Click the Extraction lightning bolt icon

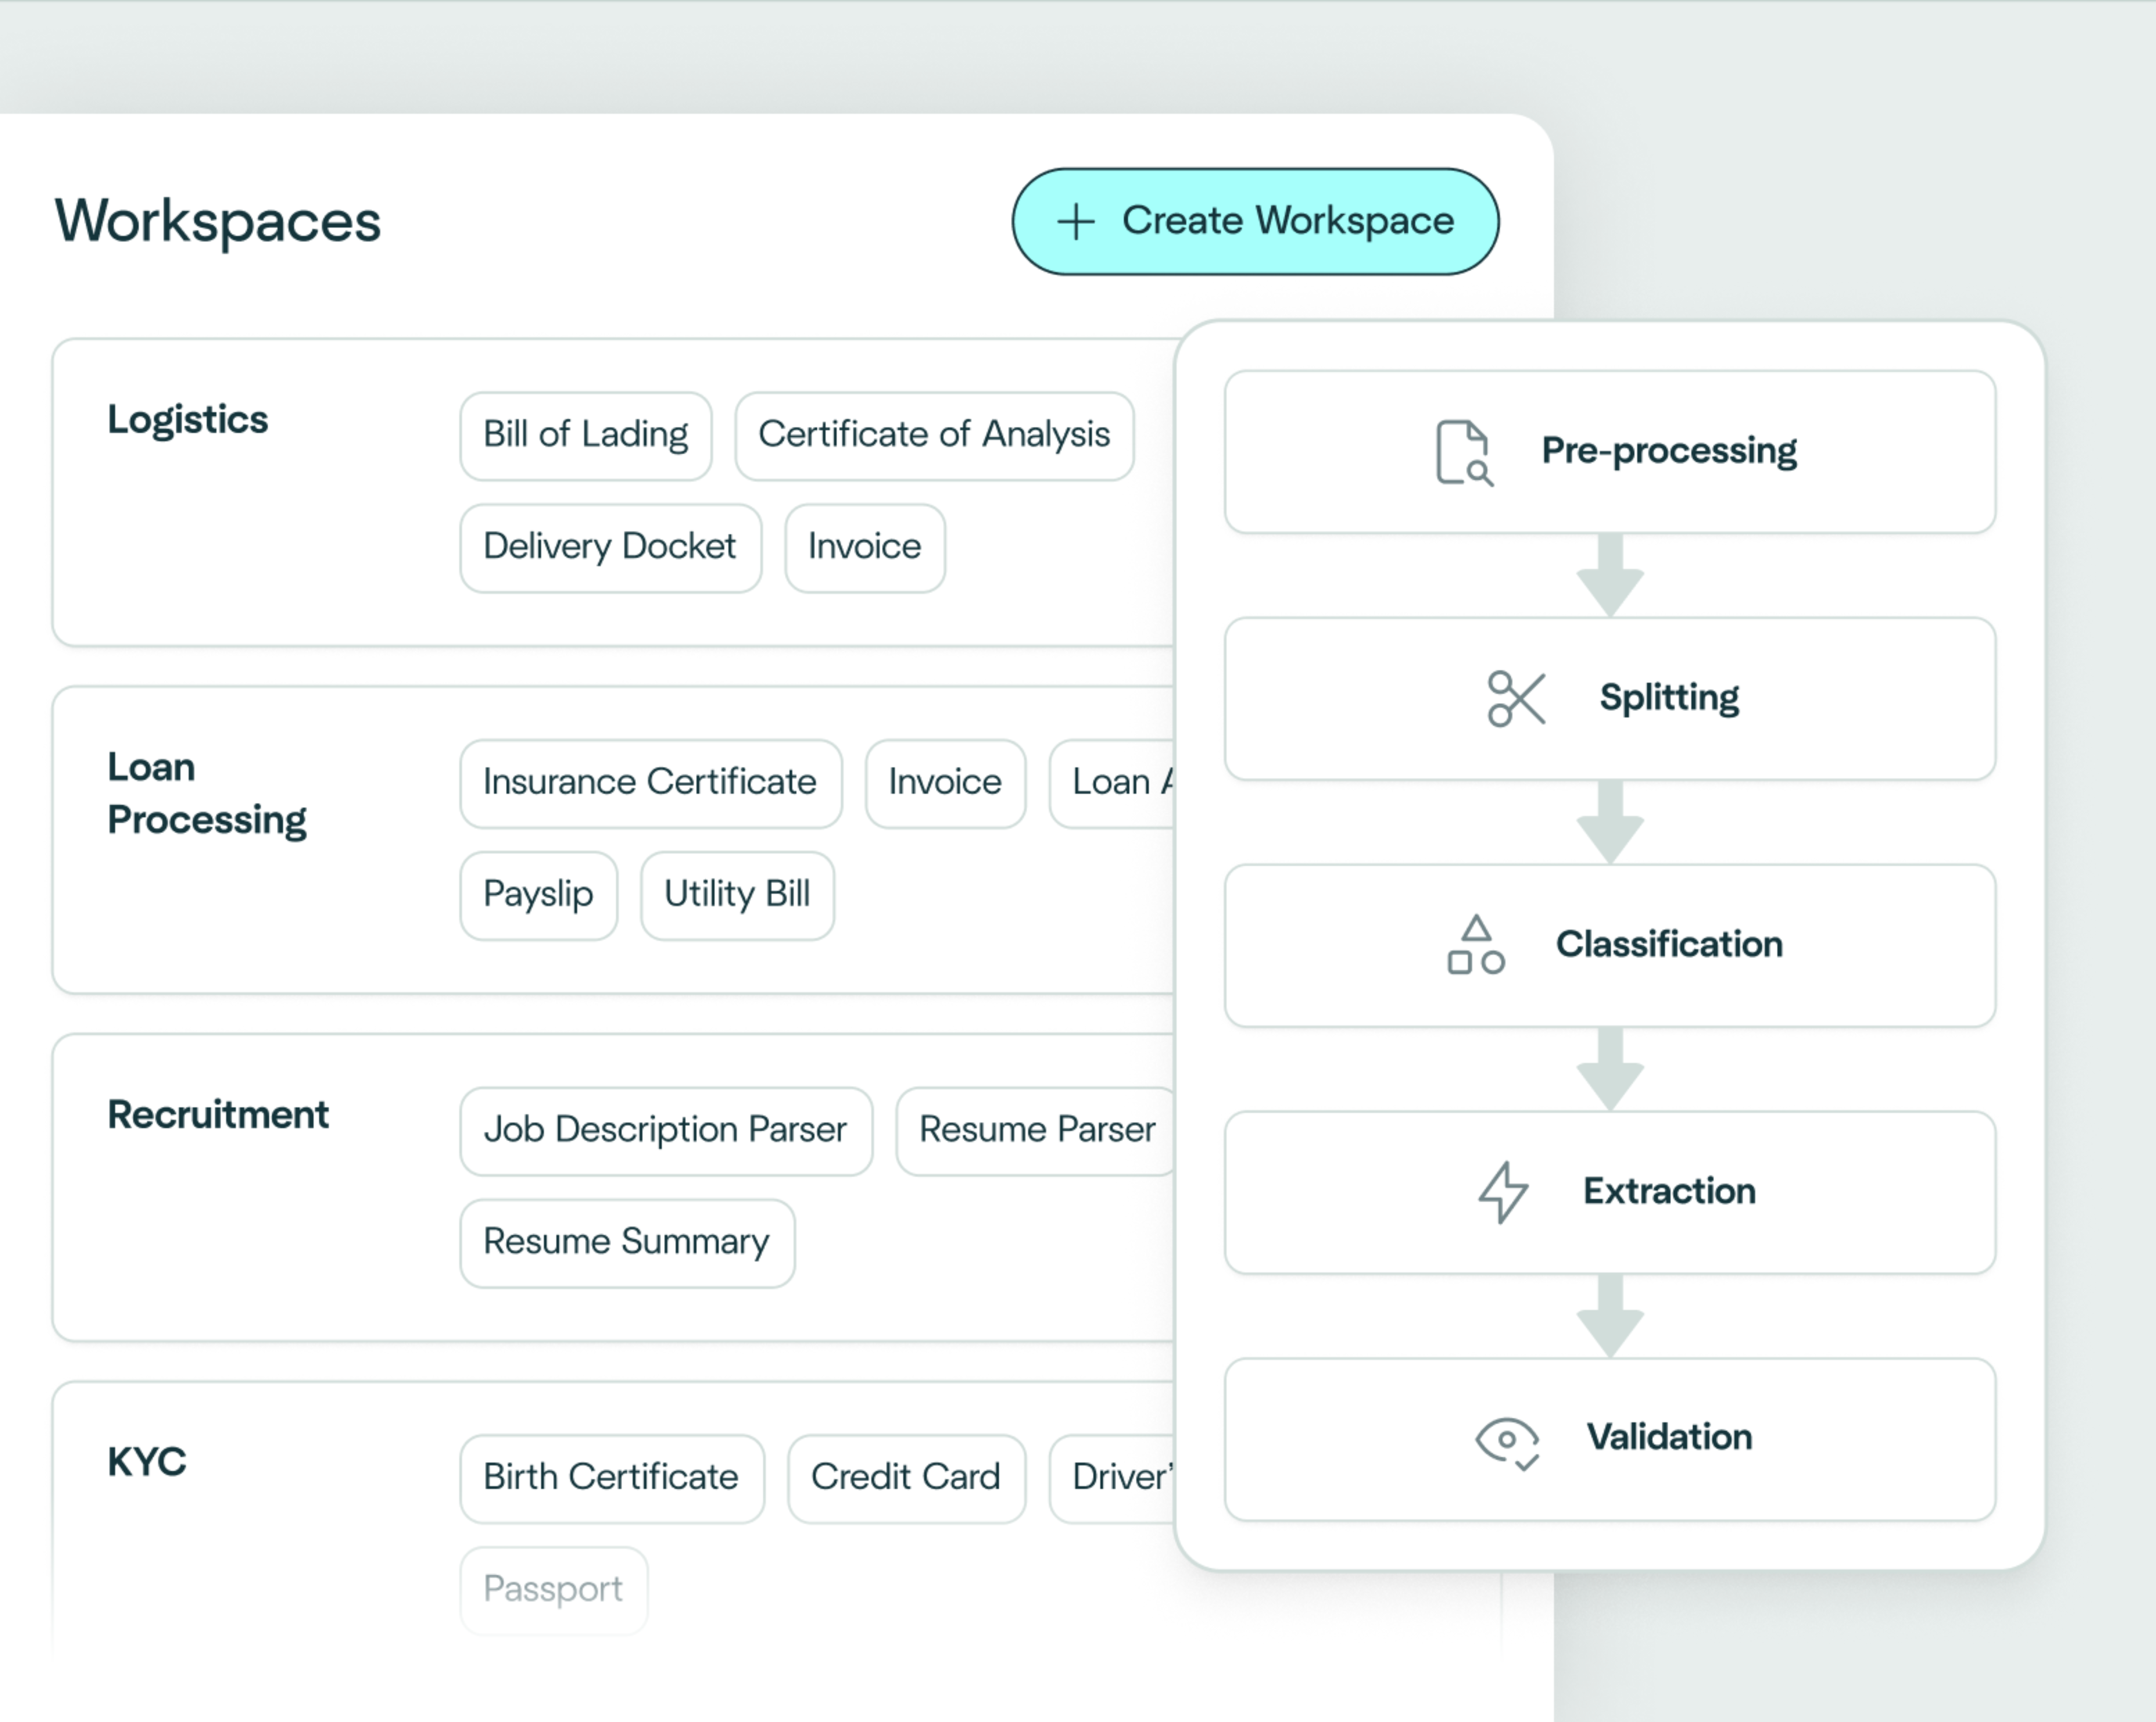[1503, 1192]
